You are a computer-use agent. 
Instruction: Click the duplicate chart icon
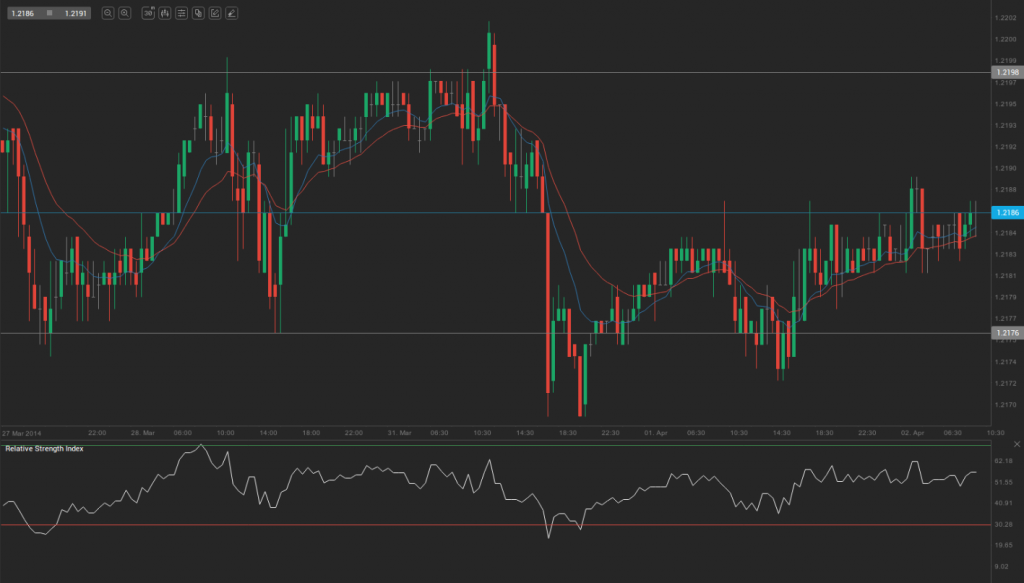pyautogui.click(x=198, y=13)
